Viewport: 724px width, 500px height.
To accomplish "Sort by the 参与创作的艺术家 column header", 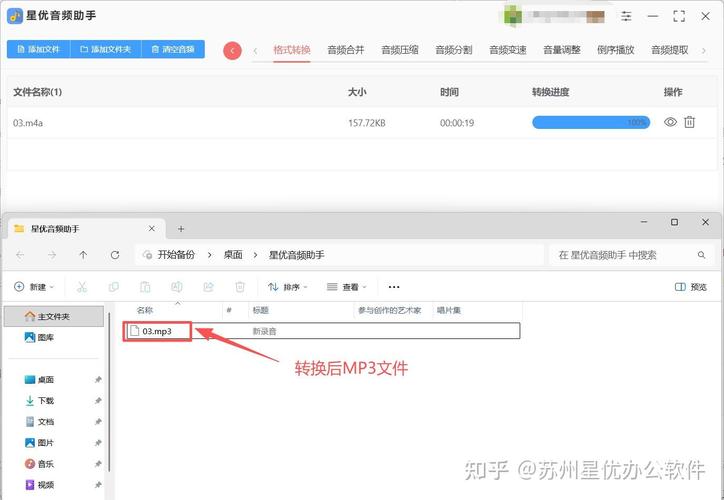I will click(390, 310).
